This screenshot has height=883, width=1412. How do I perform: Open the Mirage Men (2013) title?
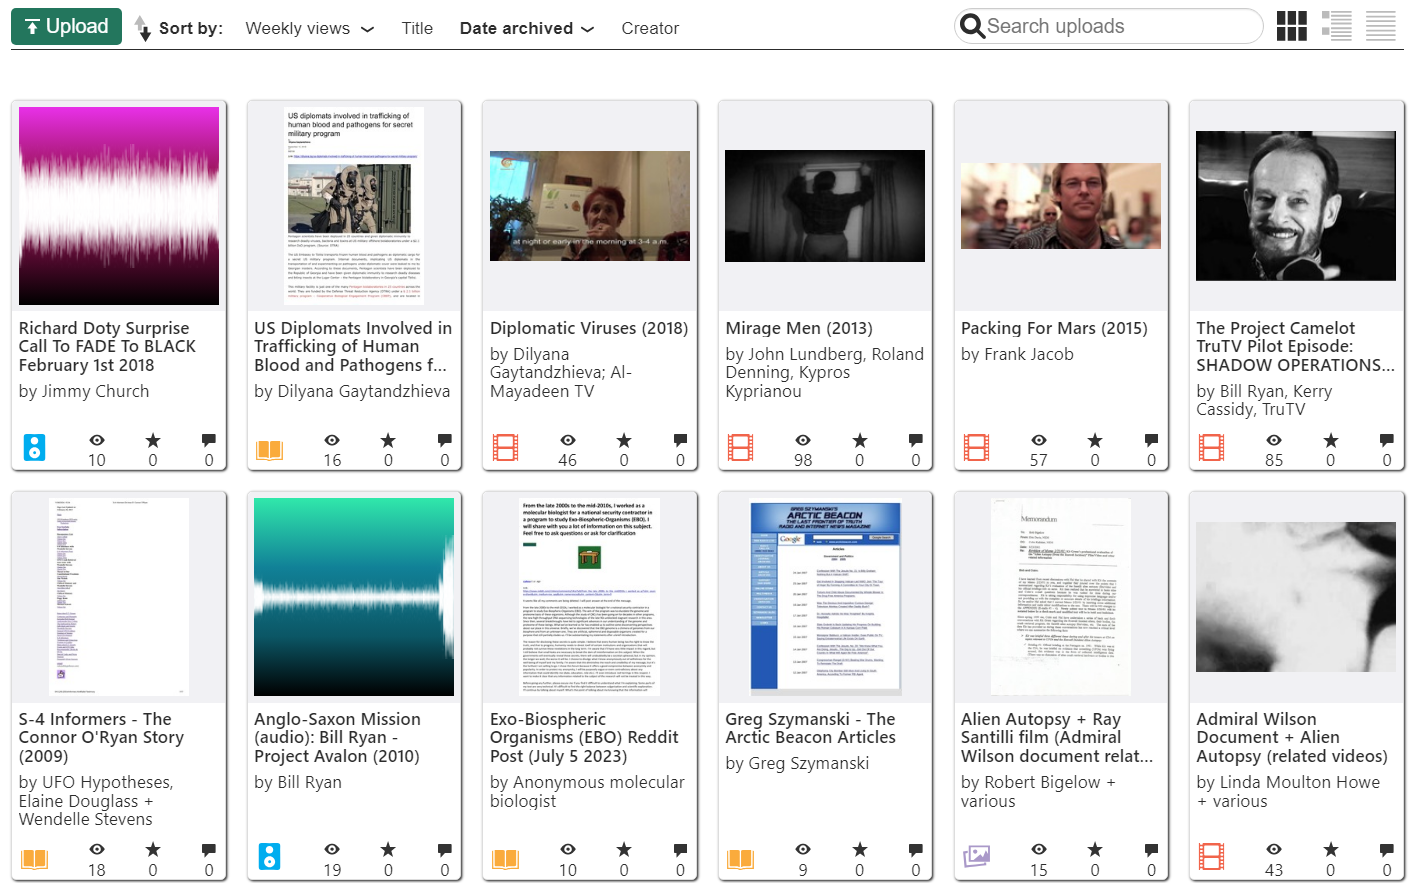pyautogui.click(x=799, y=328)
